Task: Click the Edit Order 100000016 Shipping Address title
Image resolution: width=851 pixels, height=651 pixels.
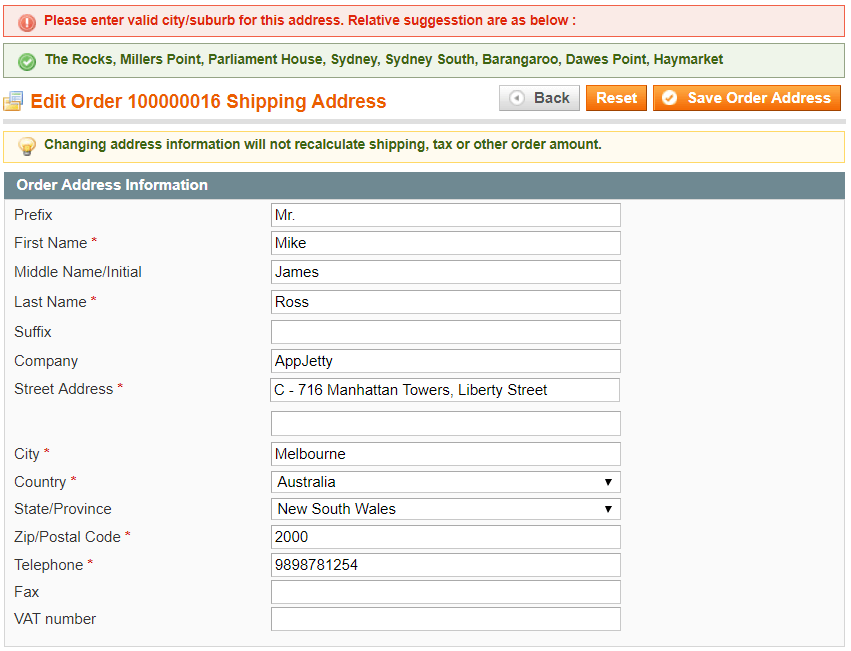Action: [x=208, y=102]
